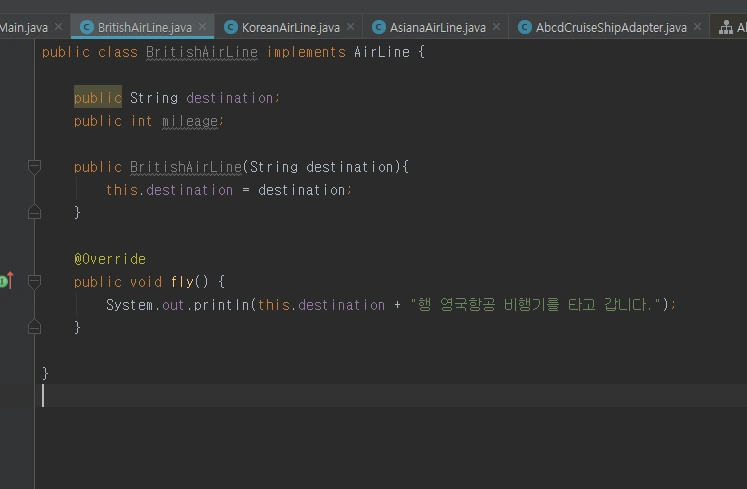Open the KoreanAirLine.java tab
The width and height of the screenshot is (747, 489).
[x=291, y=28]
